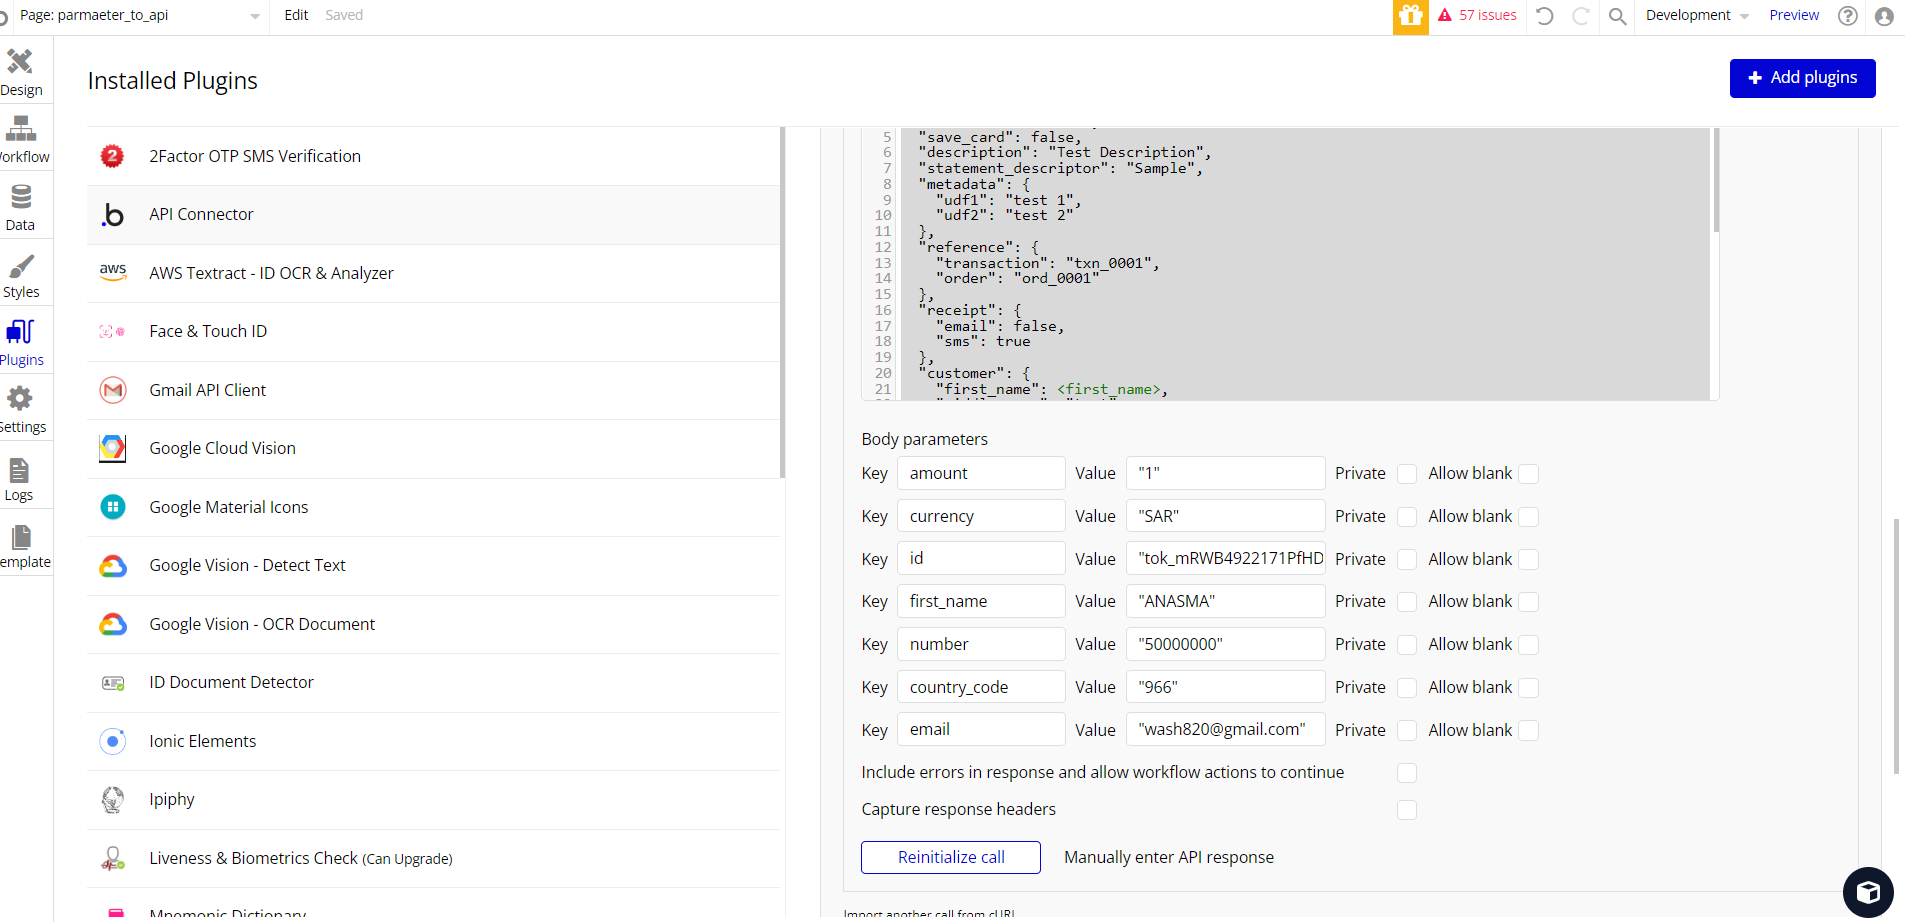Screen dimensions: 1905x922
Task: Select the Gmail API Client plugin icon
Action: (113, 390)
